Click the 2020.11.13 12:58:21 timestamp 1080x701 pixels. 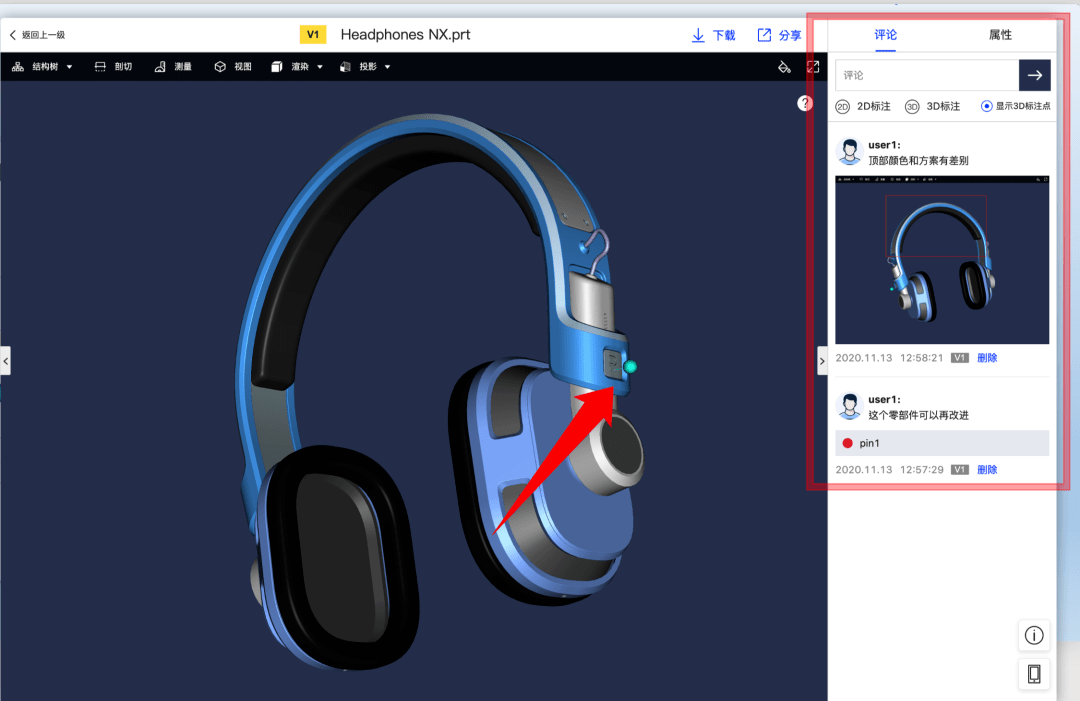(889, 358)
